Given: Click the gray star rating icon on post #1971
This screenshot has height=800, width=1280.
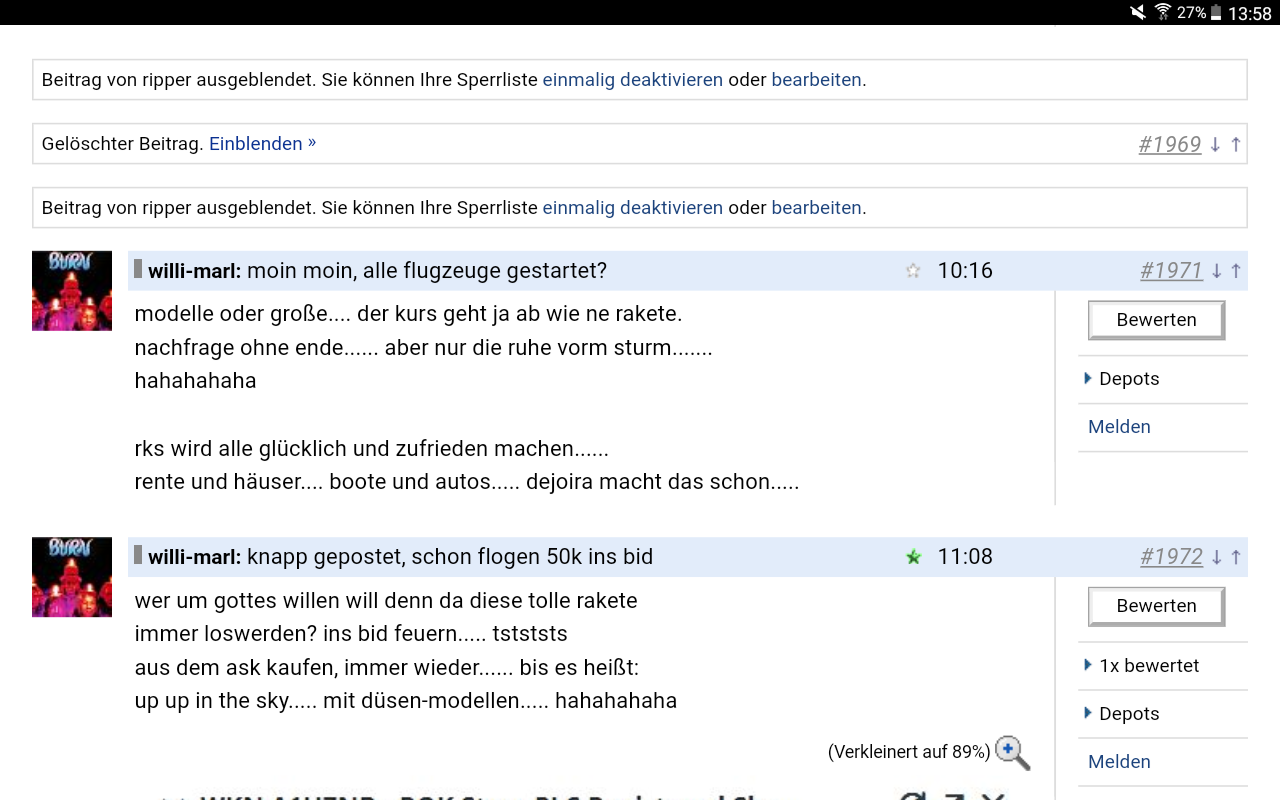Looking at the screenshot, I should click(x=912, y=270).
